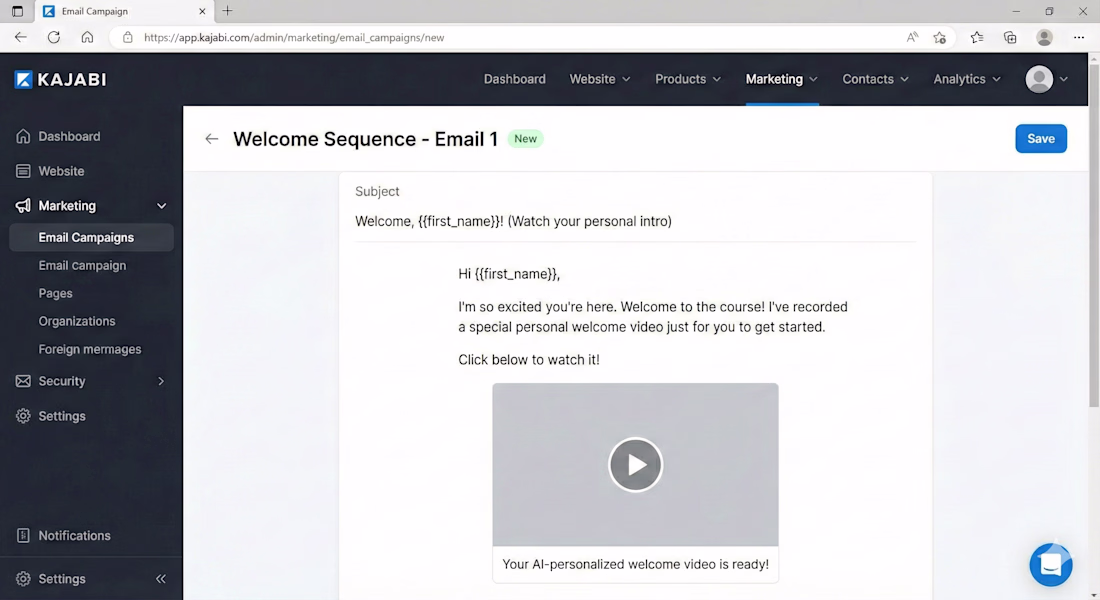Viewport: 1100px width, 600px height.
Task: Click the browser address bar URL
Action: [x=294, y=38]
